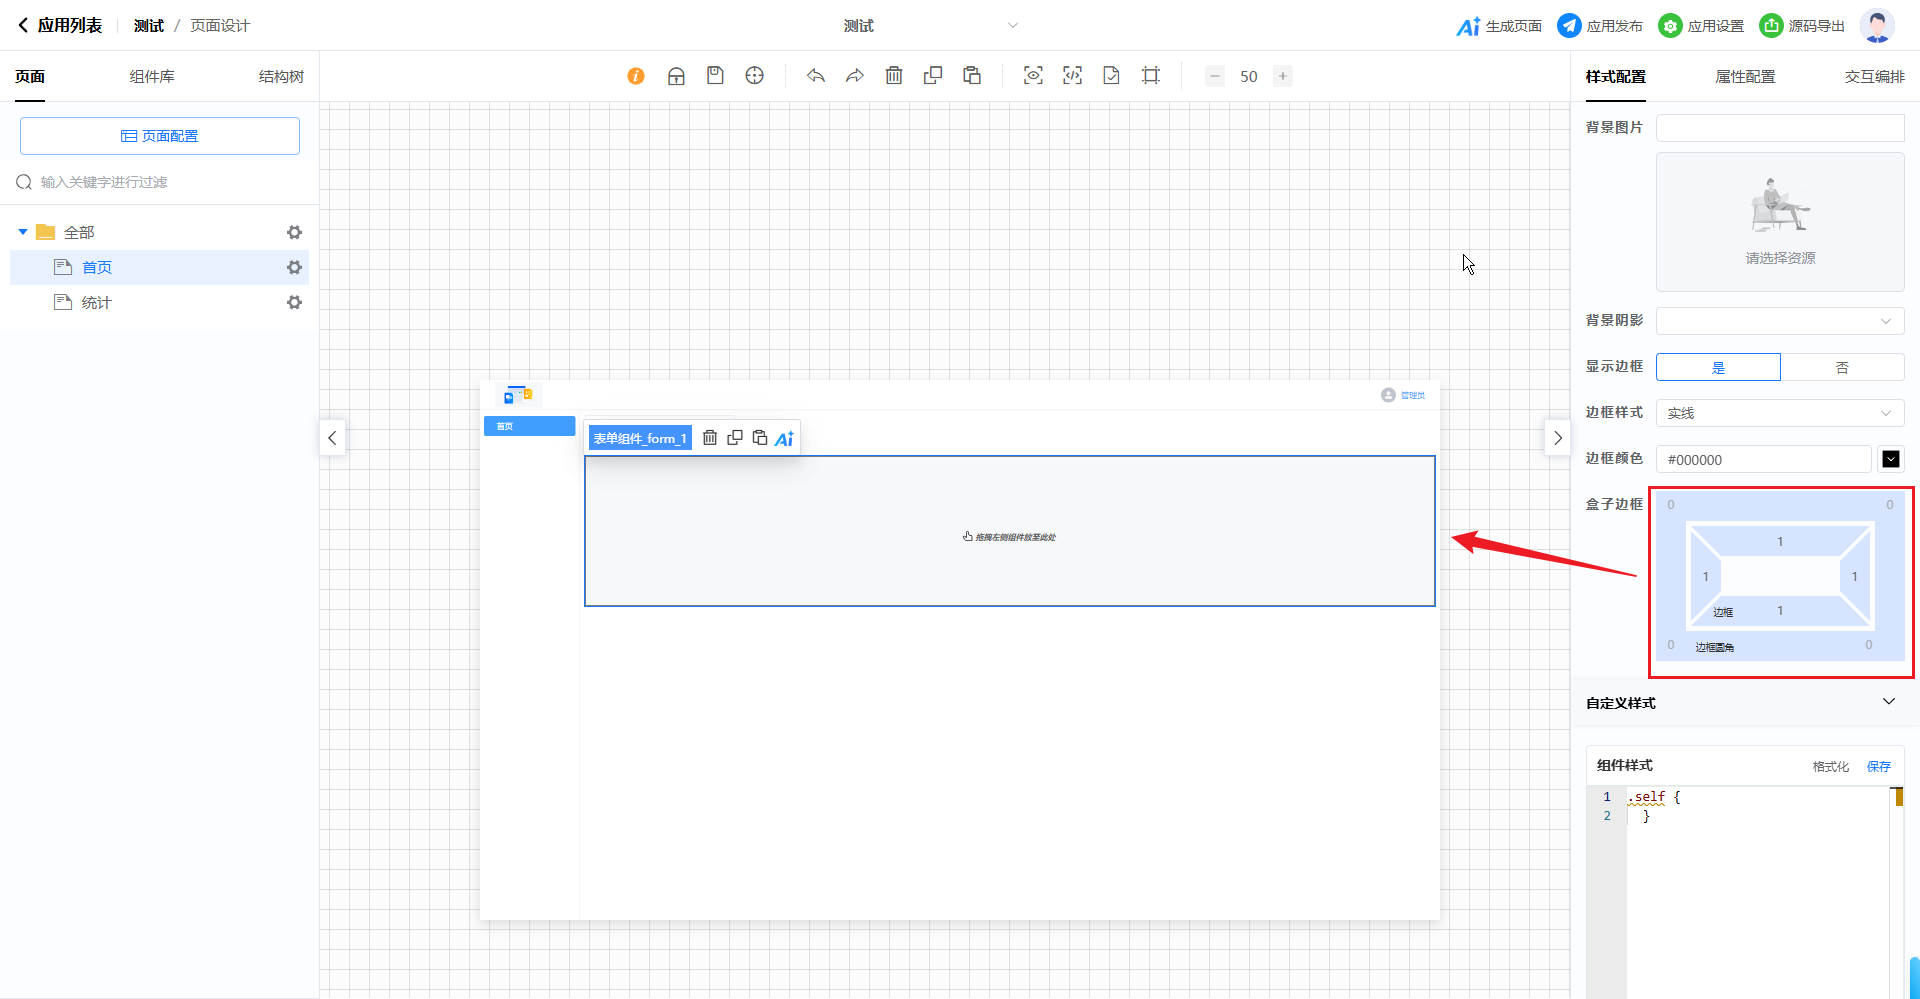The image size is (1920, 999).
Task: Click the black 边框颜色 color swatch
Action: coord(1890,459)
